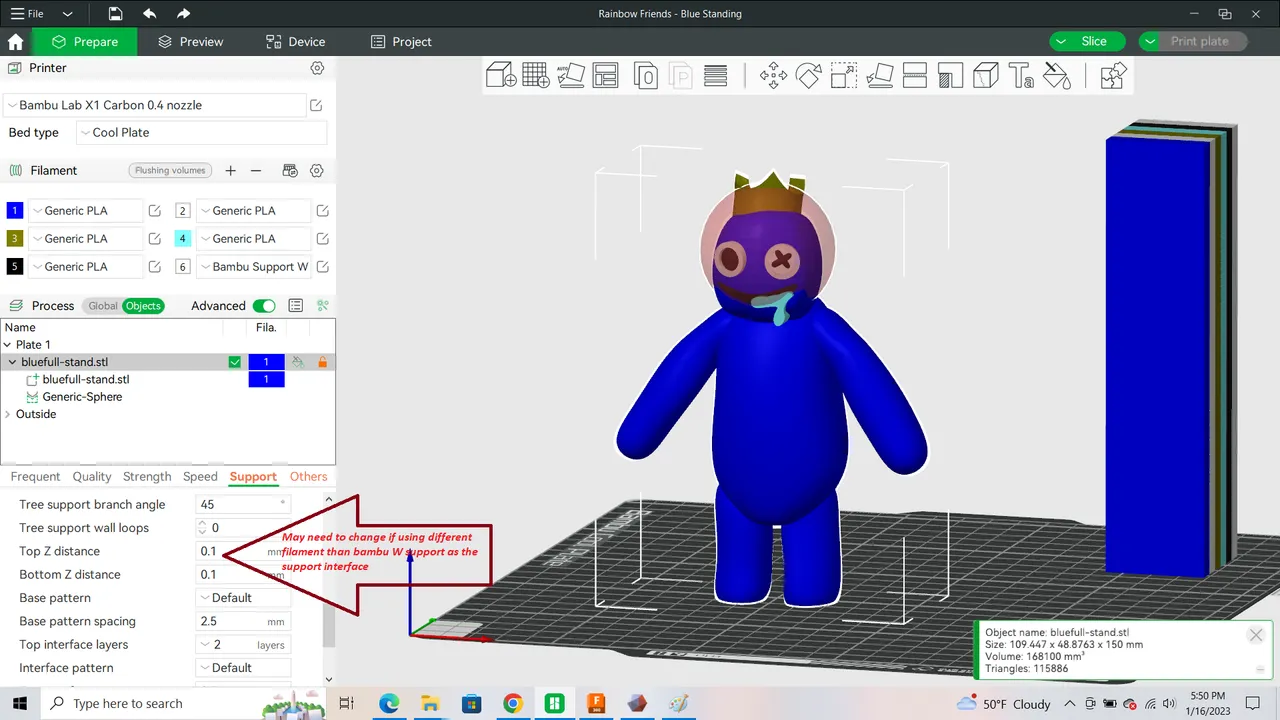Click the olive filament 3 color swatch
The height and width of the screenshot is (720, 1280).
(15, 239)
